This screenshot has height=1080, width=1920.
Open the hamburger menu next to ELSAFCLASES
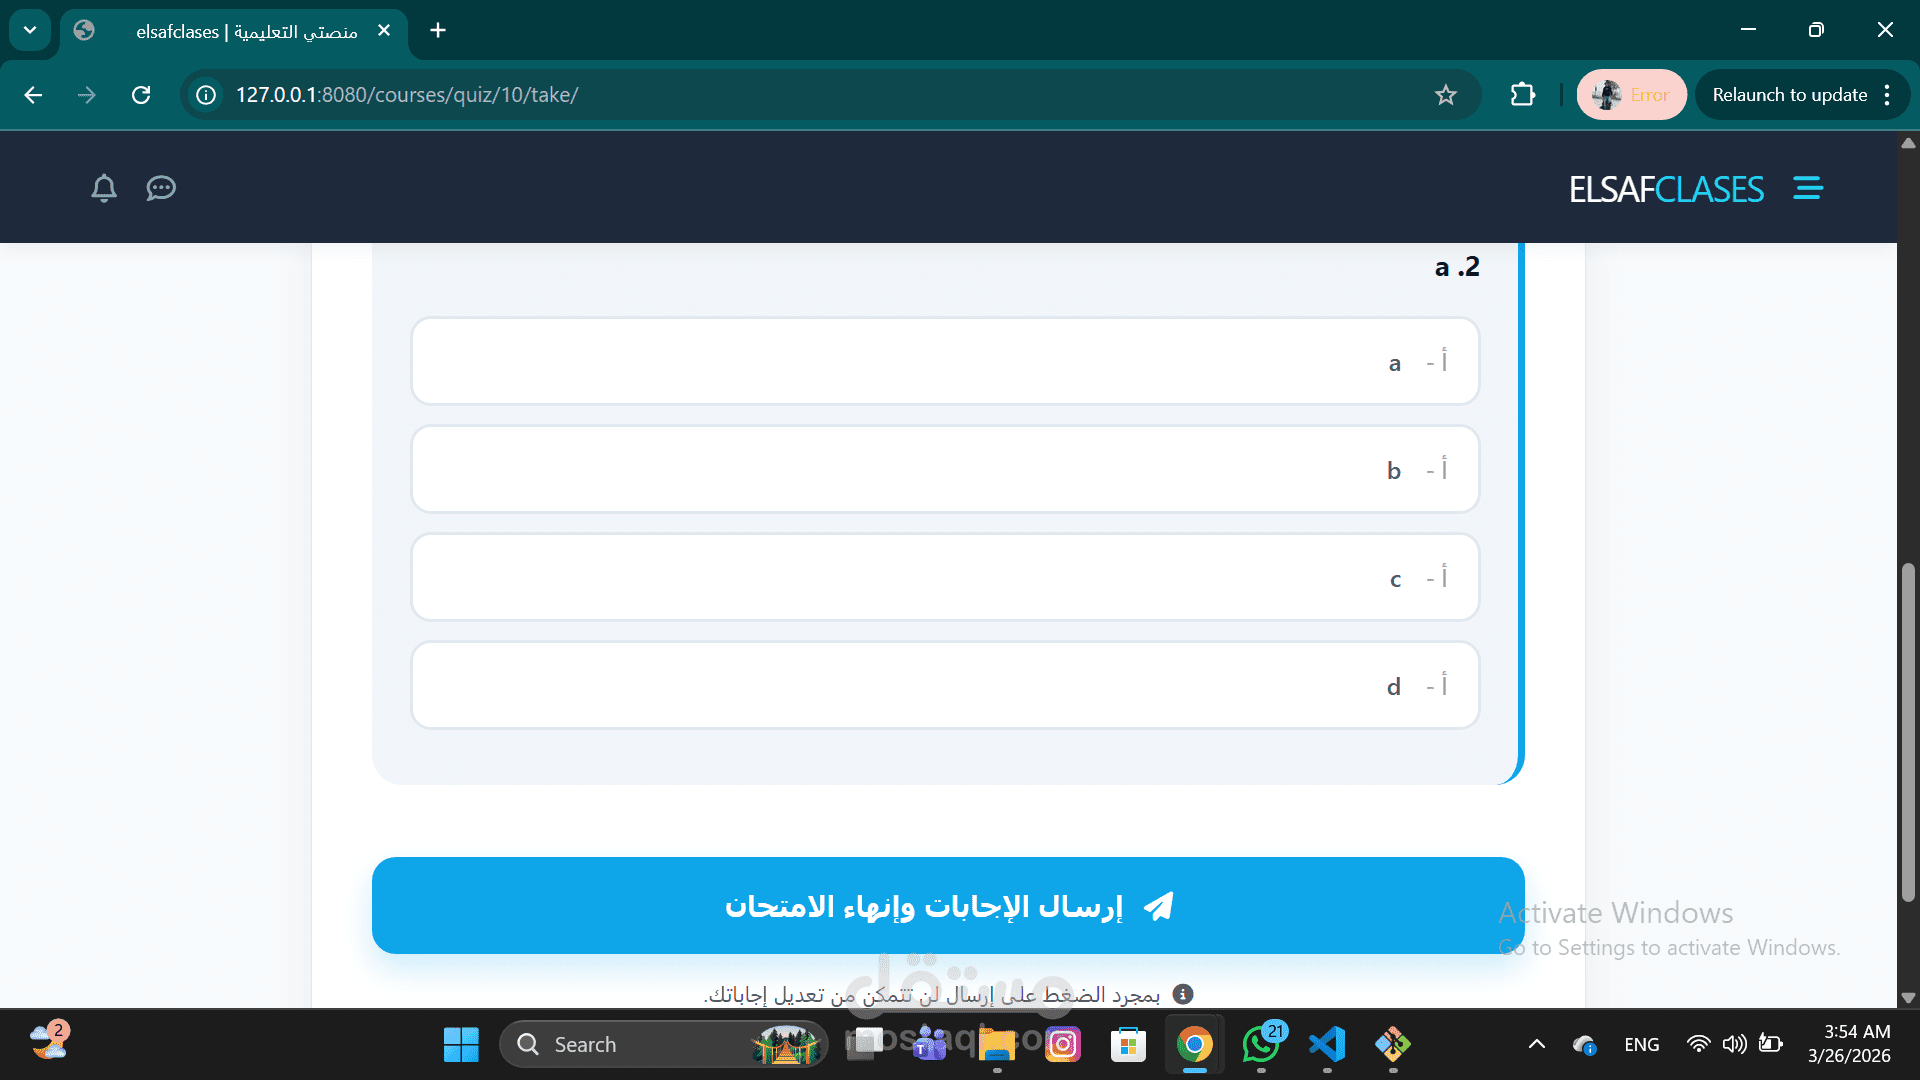pos(1807,188)
